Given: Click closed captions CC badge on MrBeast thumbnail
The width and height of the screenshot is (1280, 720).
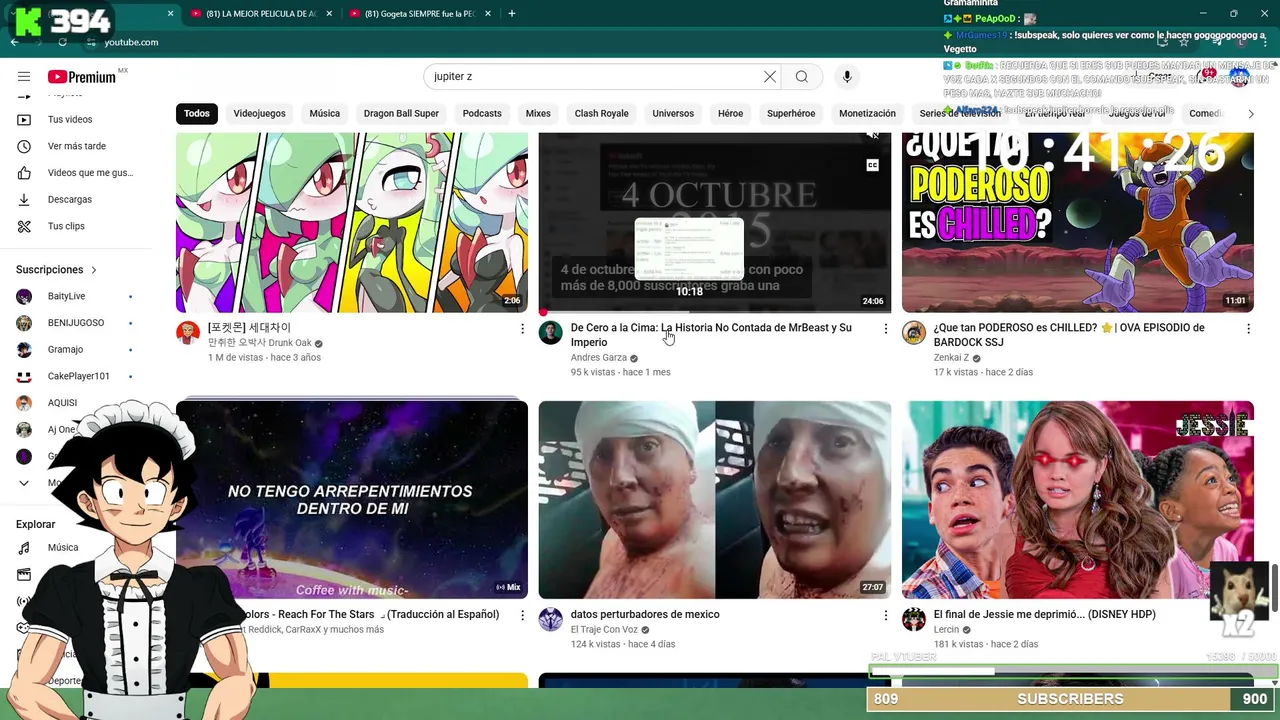Looking at the screenshot, I should 872,165.
